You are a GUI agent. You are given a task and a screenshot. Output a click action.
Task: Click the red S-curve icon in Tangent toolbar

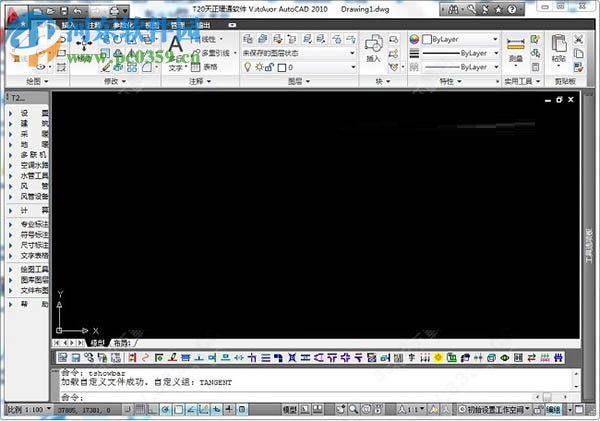145,358
